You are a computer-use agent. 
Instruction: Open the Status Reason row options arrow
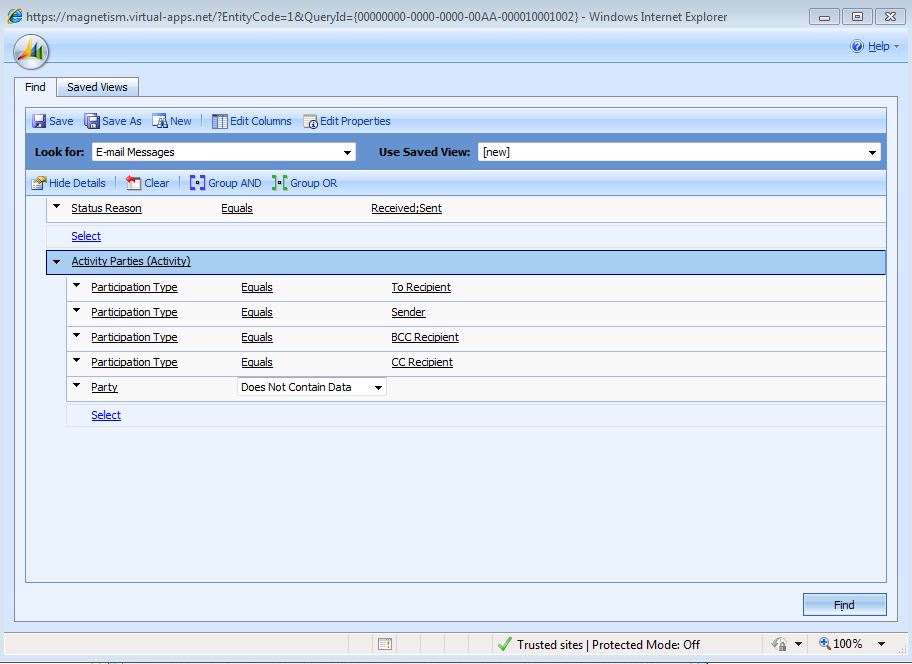57,208
